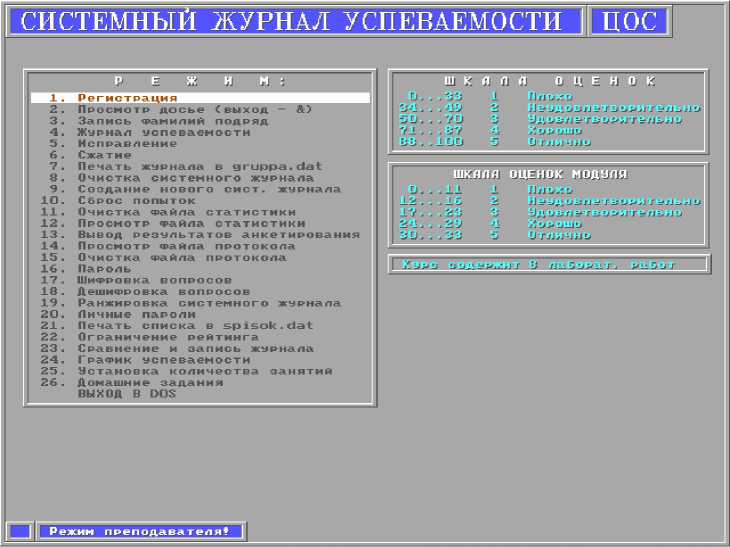Open item 24 График успеваемости
730x547 pixels.
tap(145, 360)
